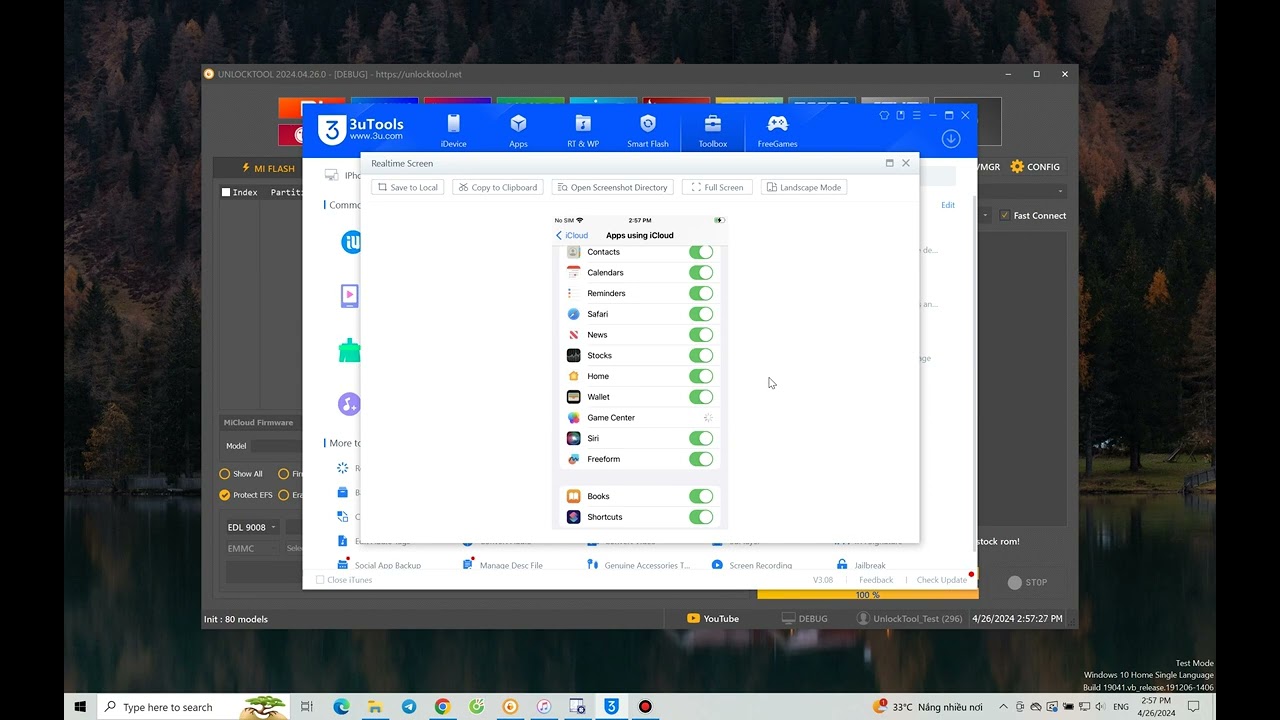Click the taskbar search box
This screenshot has height=720, width=1280.
[x=194, y=706]
